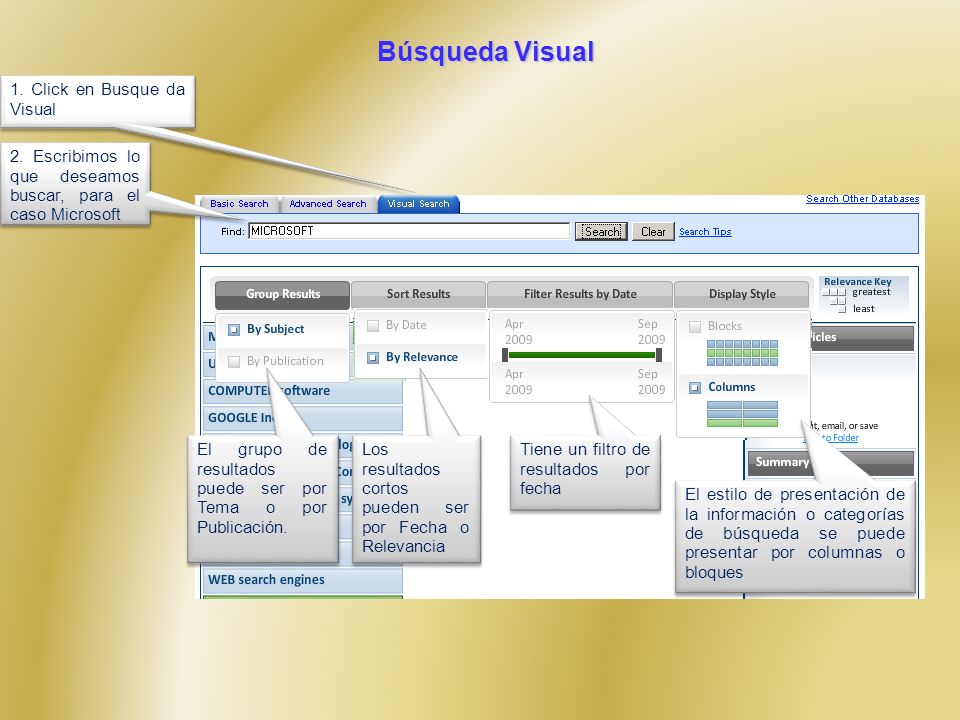Click the Relevance Key grid icon
This screenshot has height=720, width=960.
pos(834,300)
